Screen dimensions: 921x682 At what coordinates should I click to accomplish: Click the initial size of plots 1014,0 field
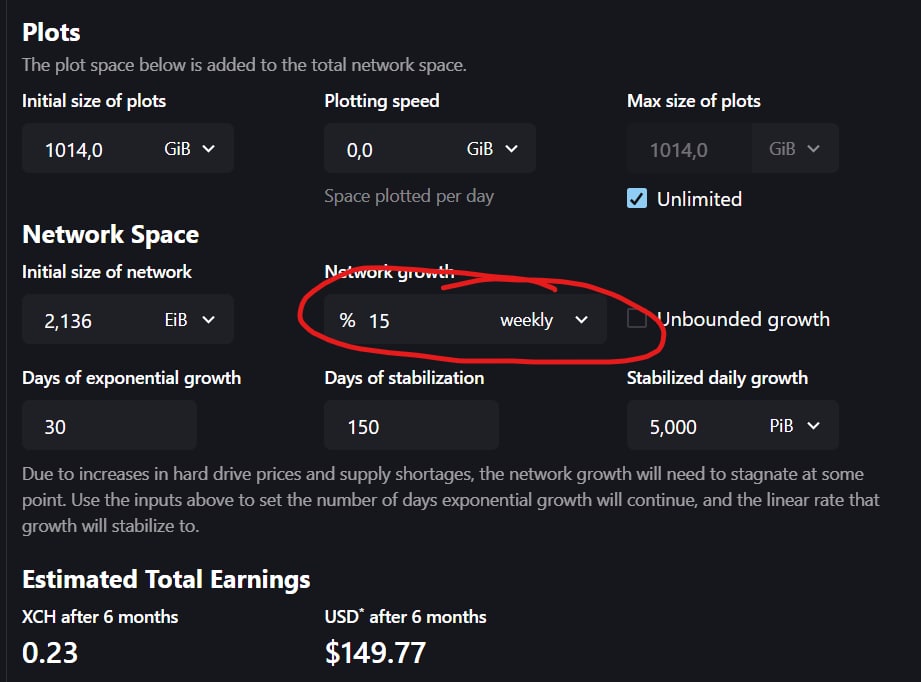point(88,149)
